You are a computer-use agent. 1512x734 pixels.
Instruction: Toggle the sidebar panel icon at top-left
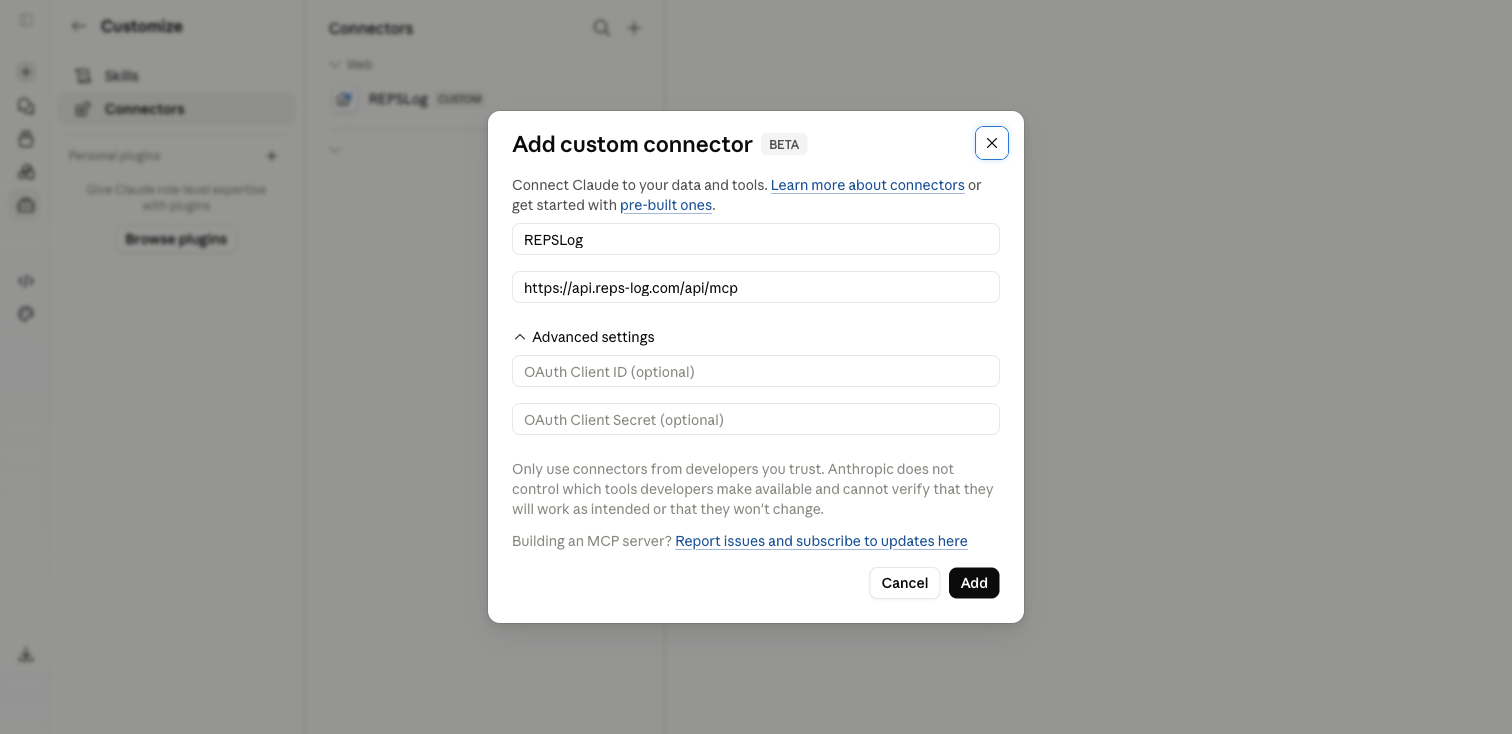point(26,20)
